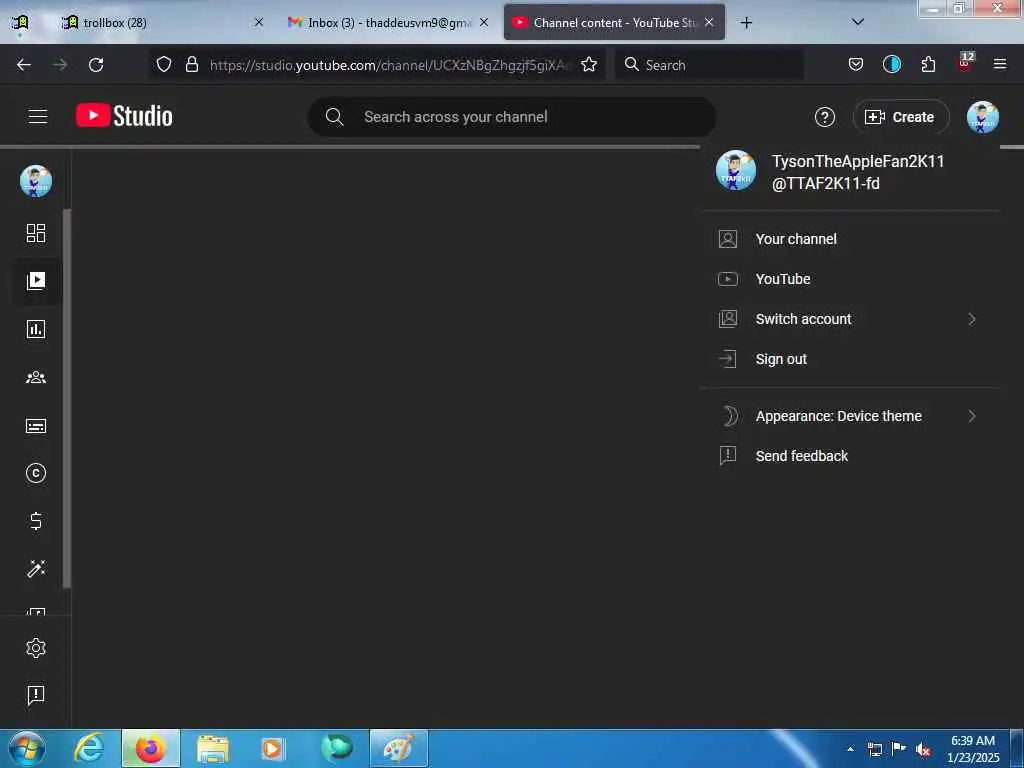Select Sign out in account menu
Screen dimensions: 1024x768
tap(850, 359)
